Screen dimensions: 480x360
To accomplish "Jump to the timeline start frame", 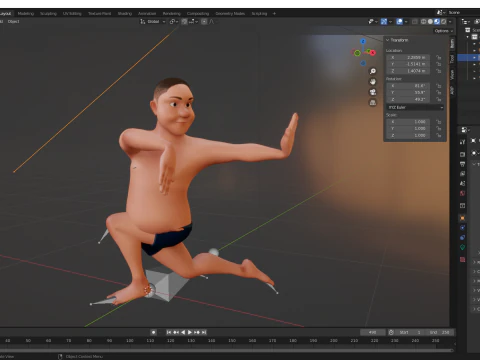I will pyautogui.click(x=169, y=332).
